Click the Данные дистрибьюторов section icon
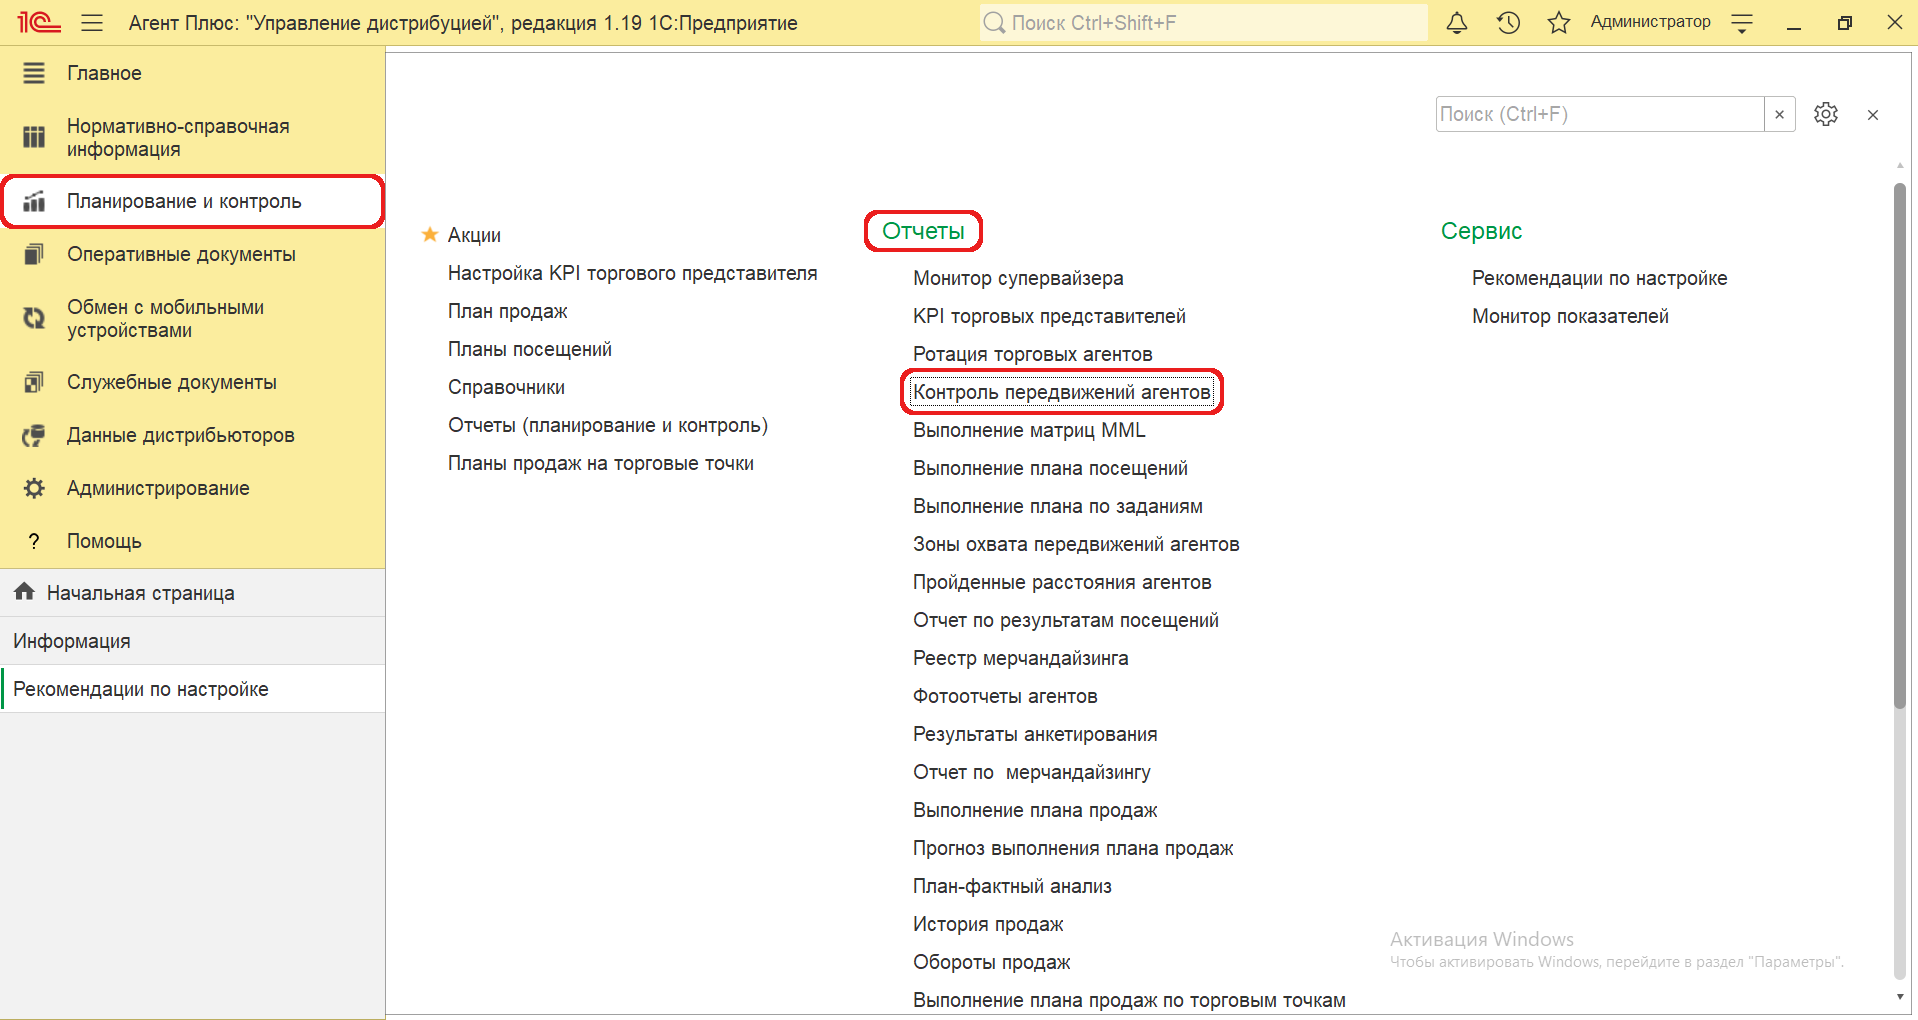Viewport: 1918px width, 1020px height. [x=34, y=435]
